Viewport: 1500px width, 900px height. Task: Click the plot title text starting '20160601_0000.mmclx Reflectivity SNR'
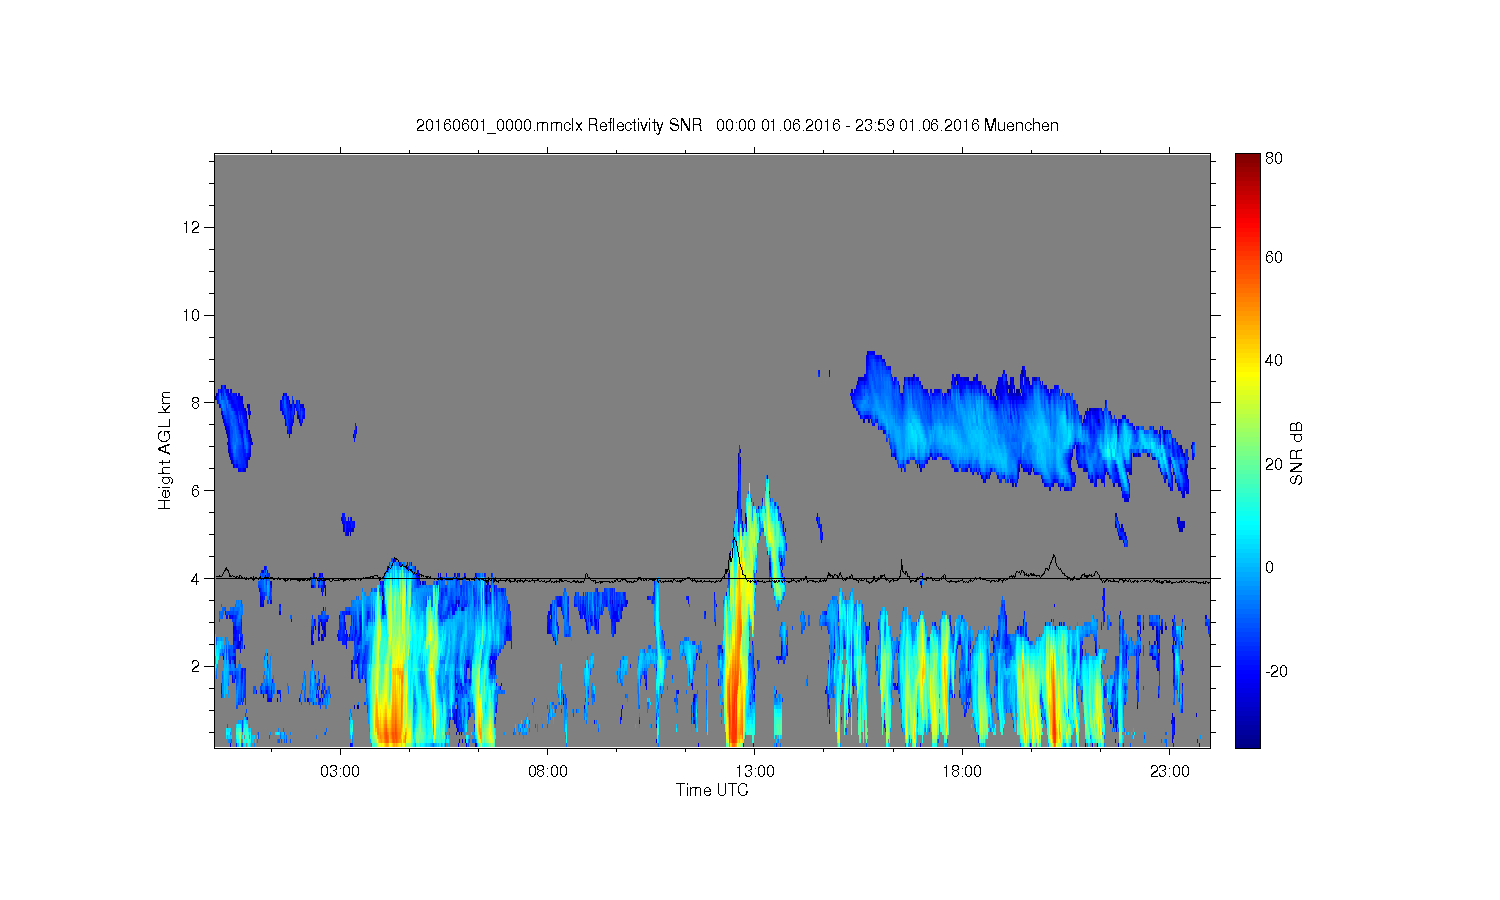[x=738, y=126]
